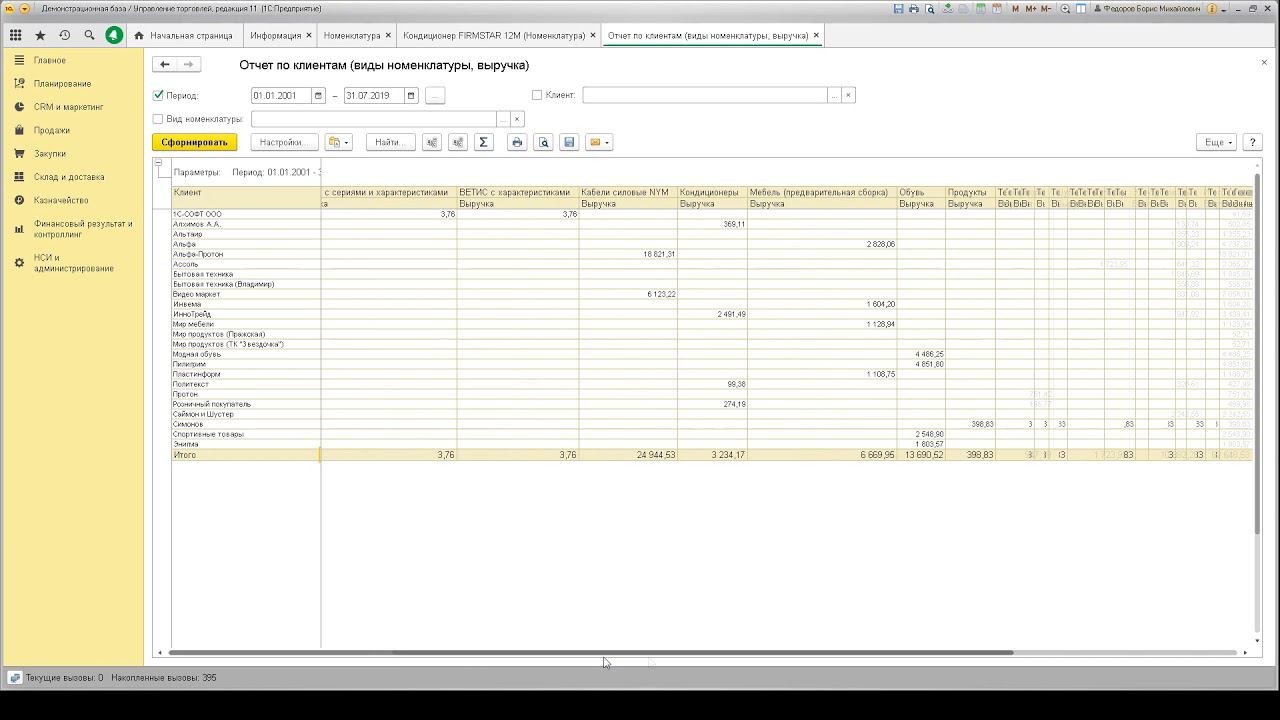Enable the Клиент filter checkbox
This screenshot has height=720, width=1280.
coord(537,95)
